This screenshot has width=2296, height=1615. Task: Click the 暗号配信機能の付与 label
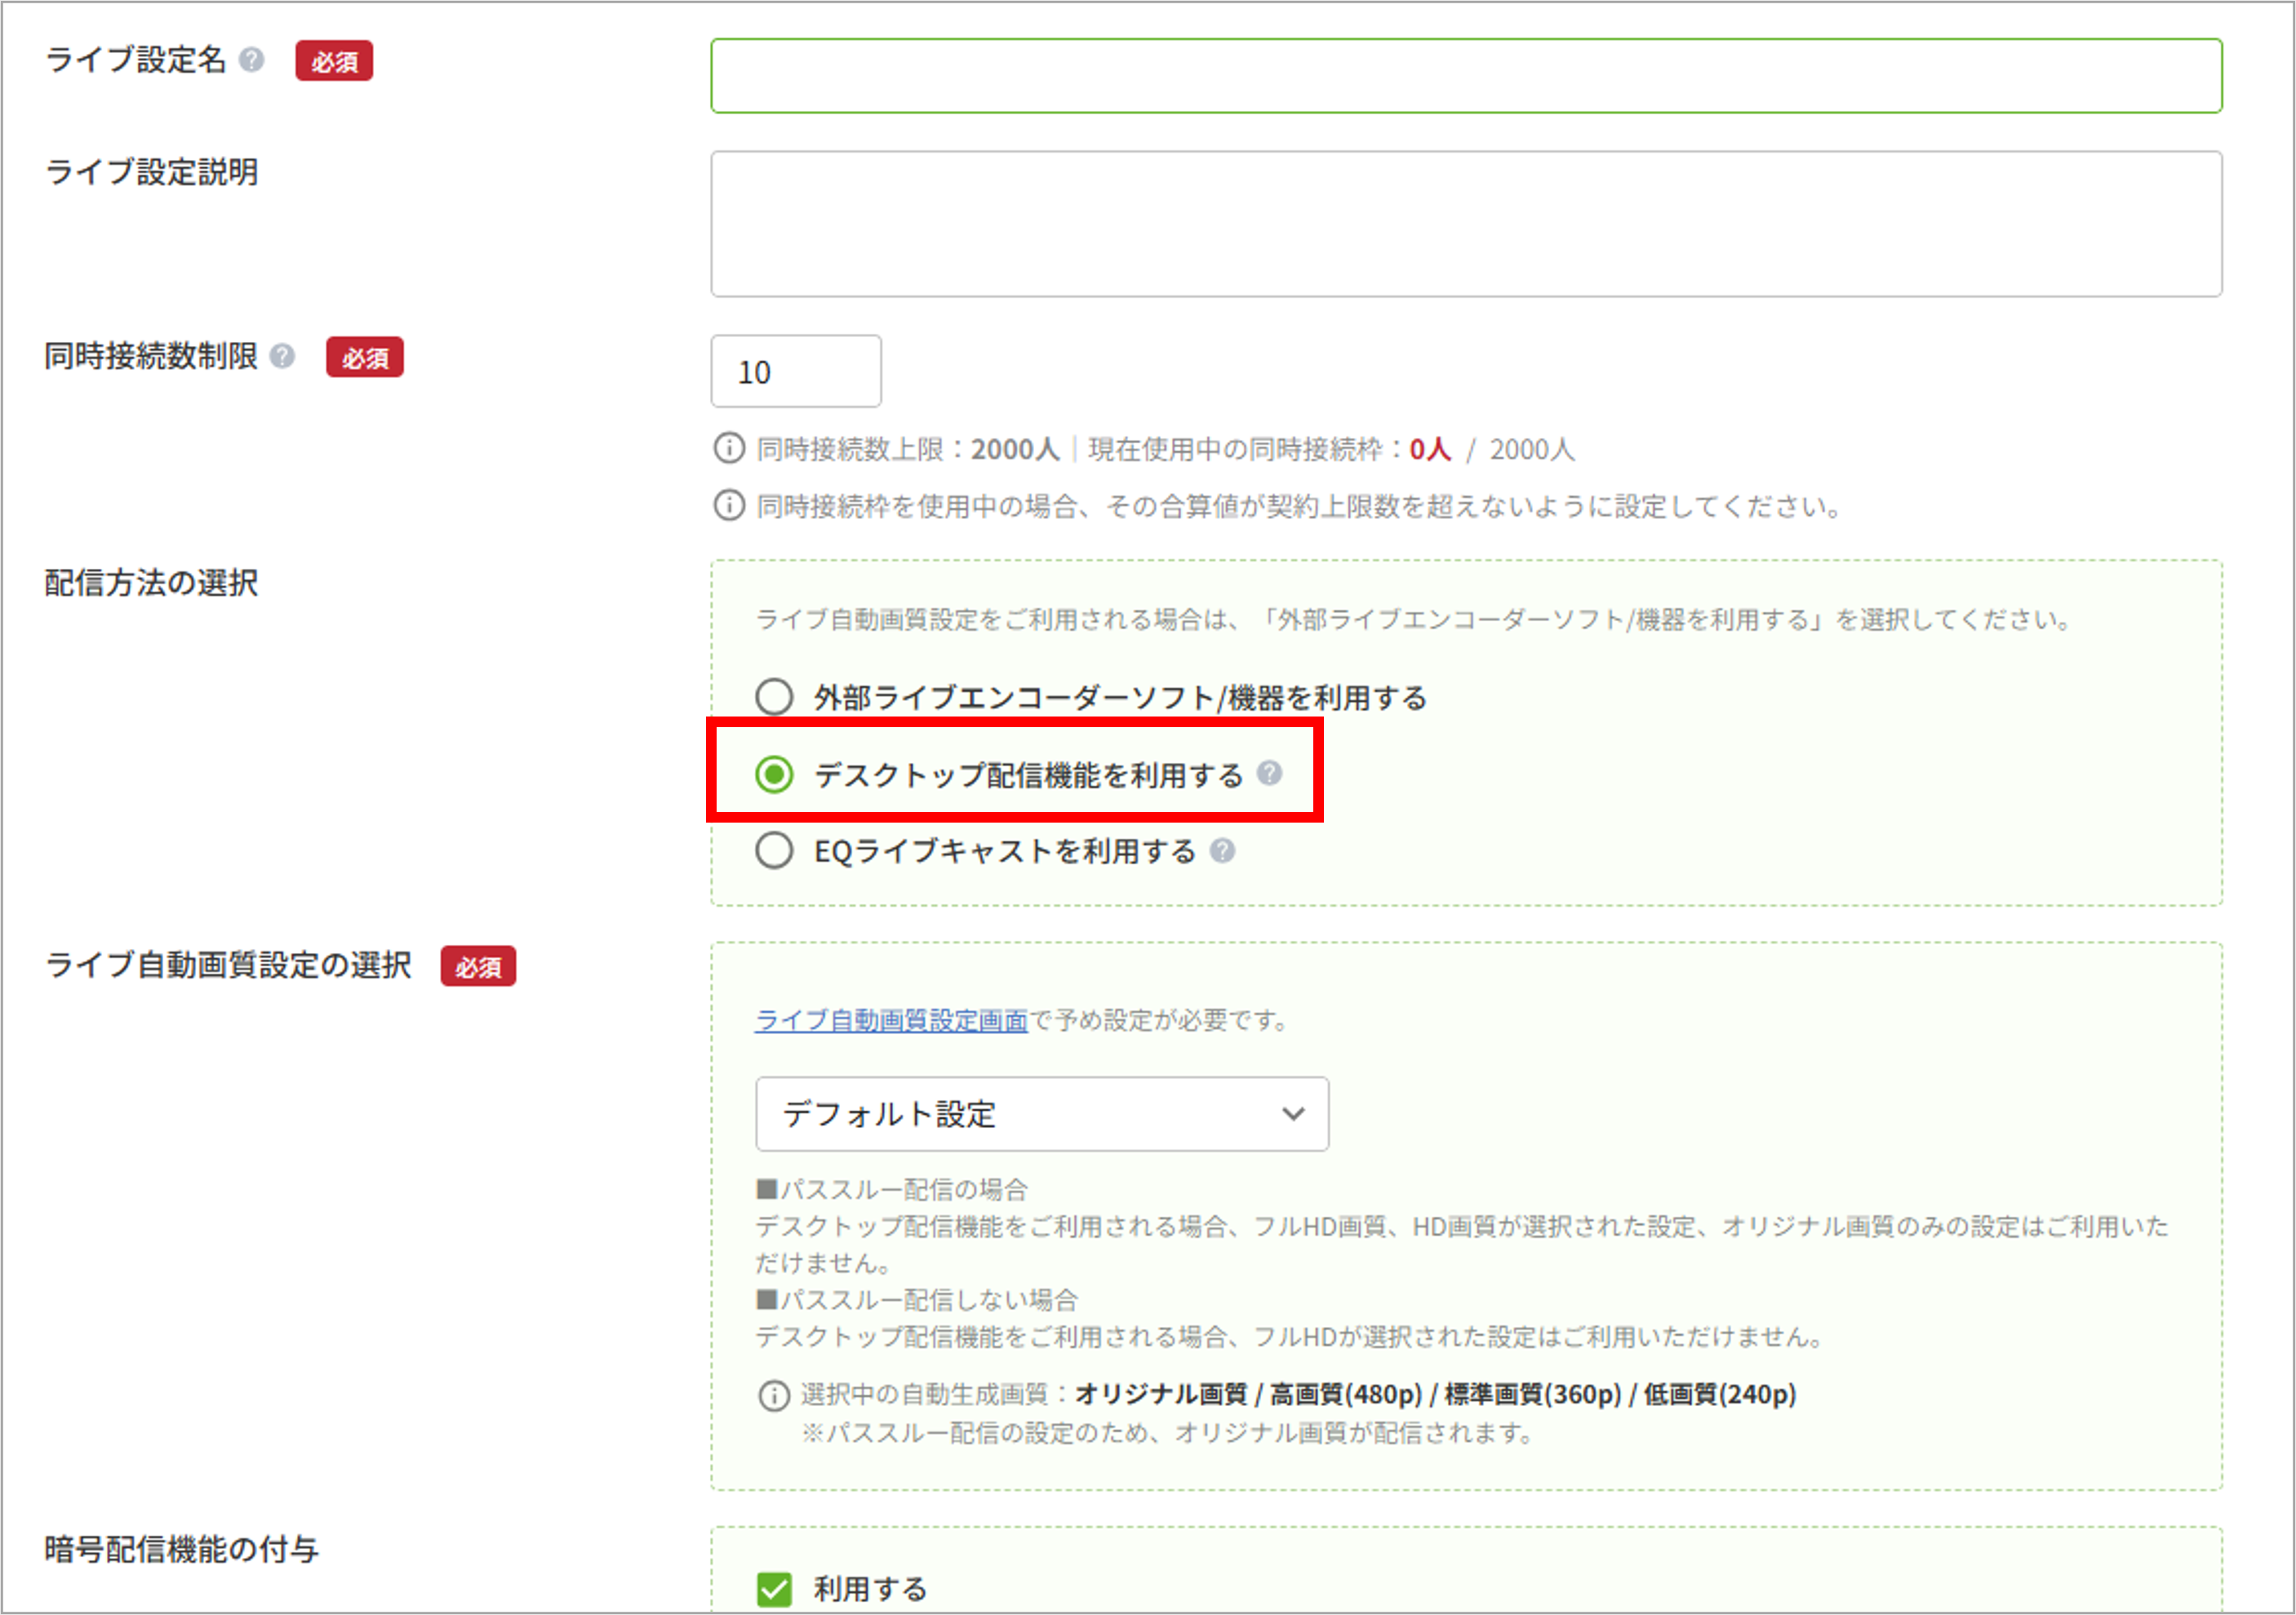(x=182, y=1549)
